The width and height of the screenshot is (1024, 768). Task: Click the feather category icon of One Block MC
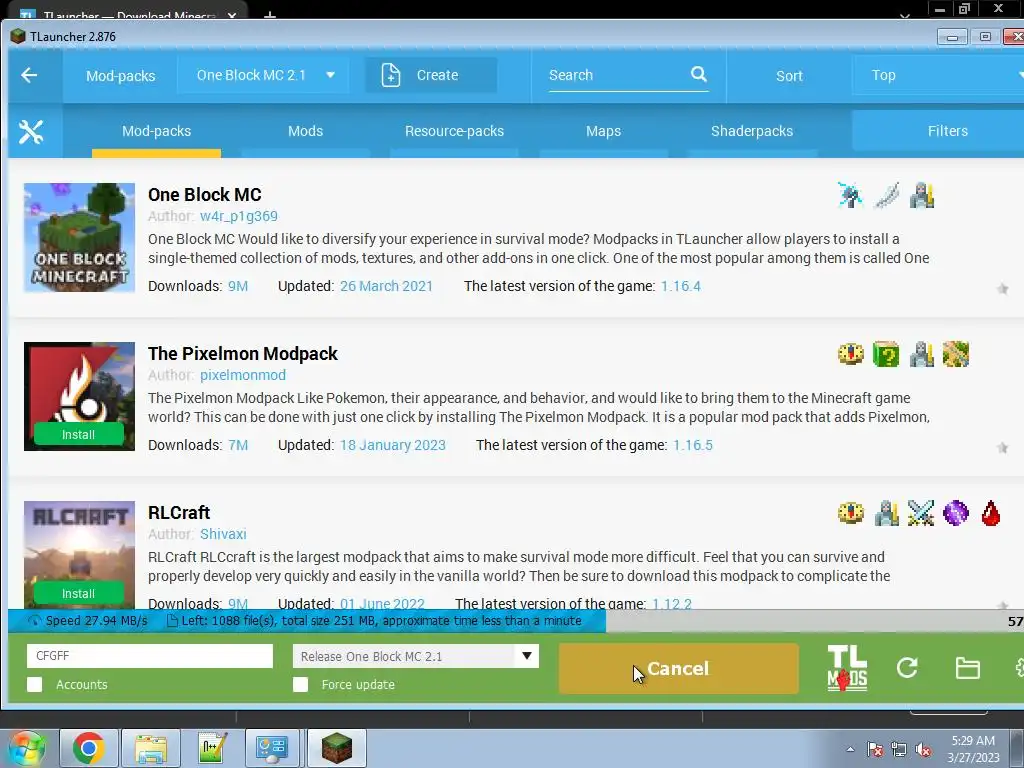886,195
